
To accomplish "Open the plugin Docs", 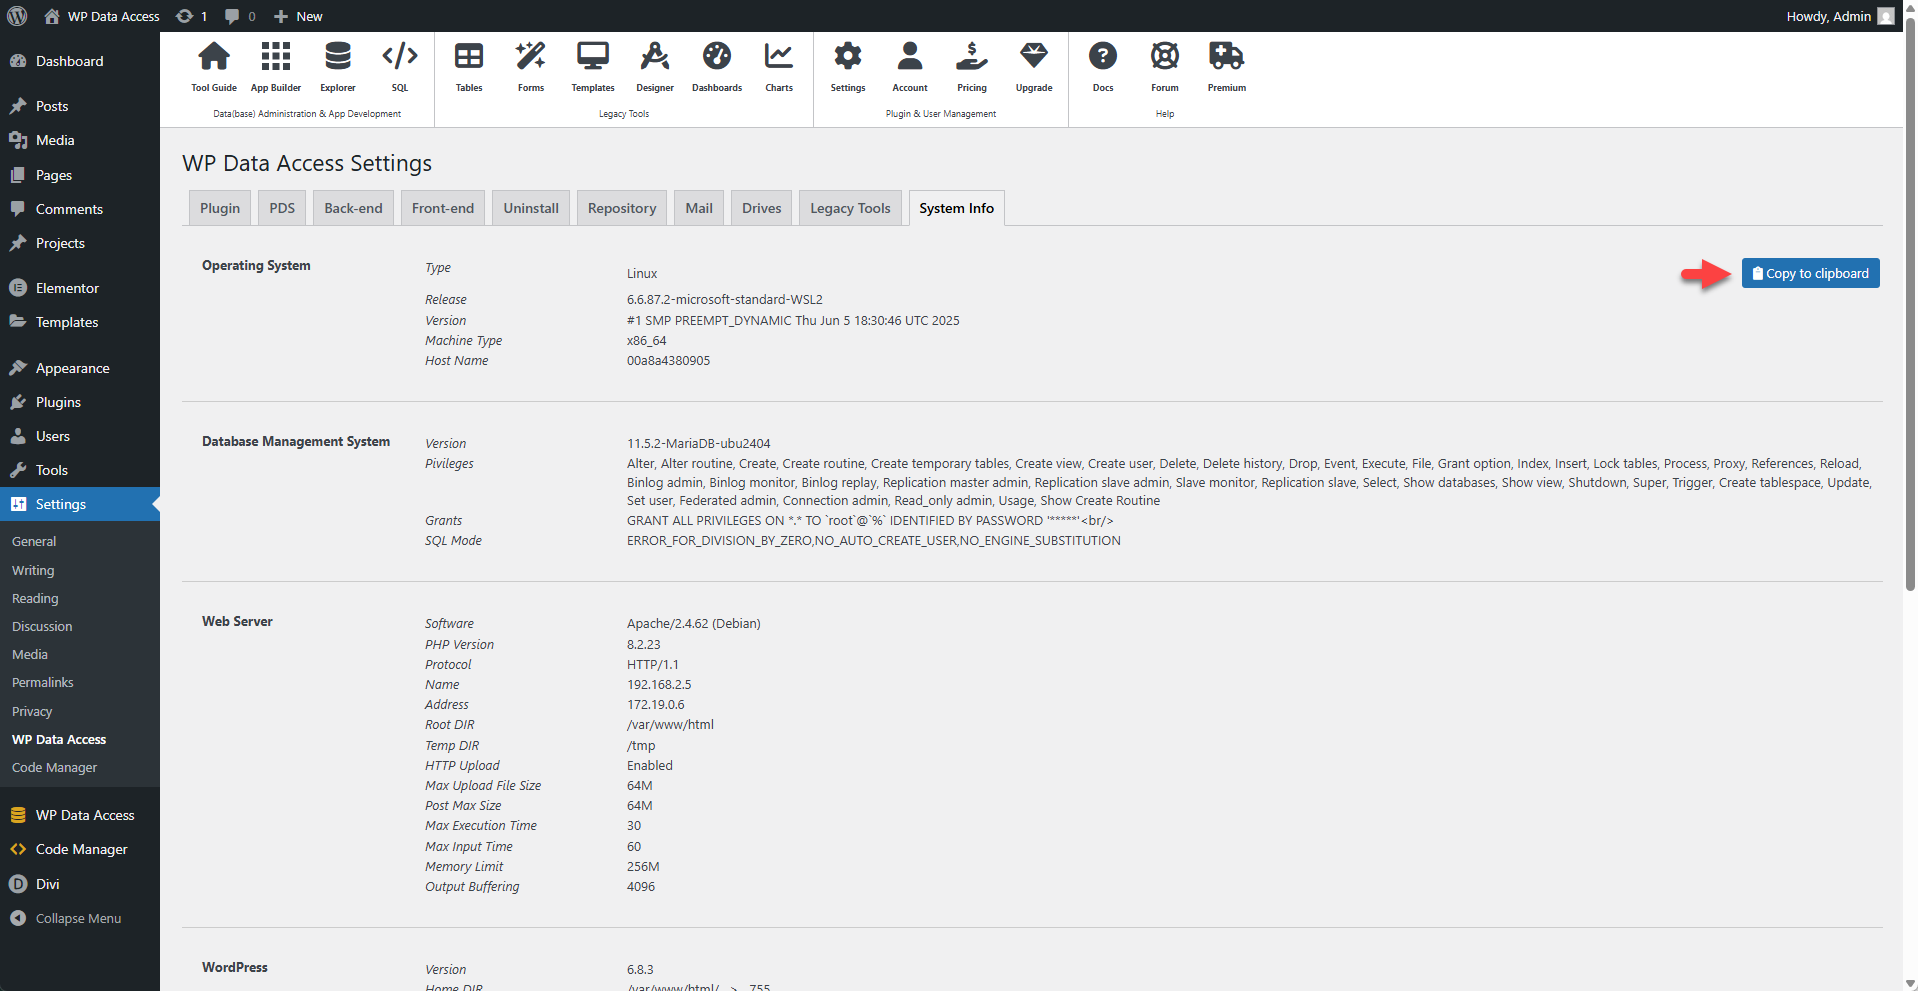I will click(1102, 65).
